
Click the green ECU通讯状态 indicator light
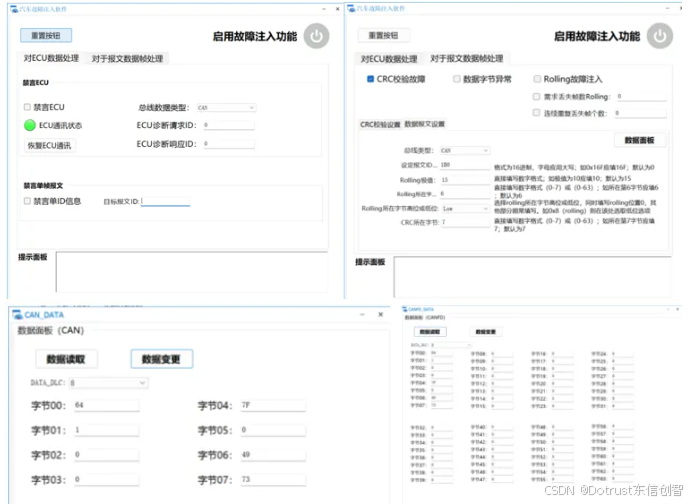click(29, 125)
